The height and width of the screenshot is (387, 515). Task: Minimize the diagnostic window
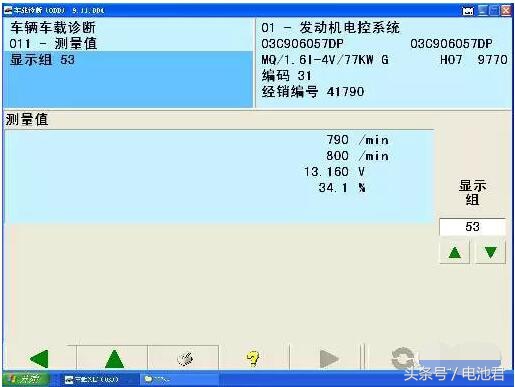coord(482,11)
